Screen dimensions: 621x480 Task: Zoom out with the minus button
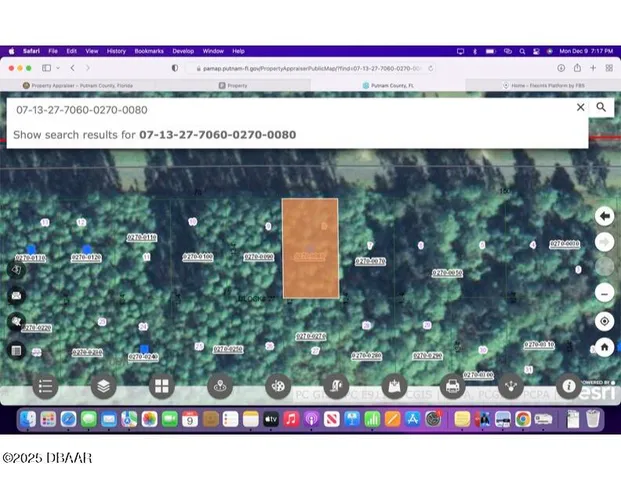tap(604, 293)
